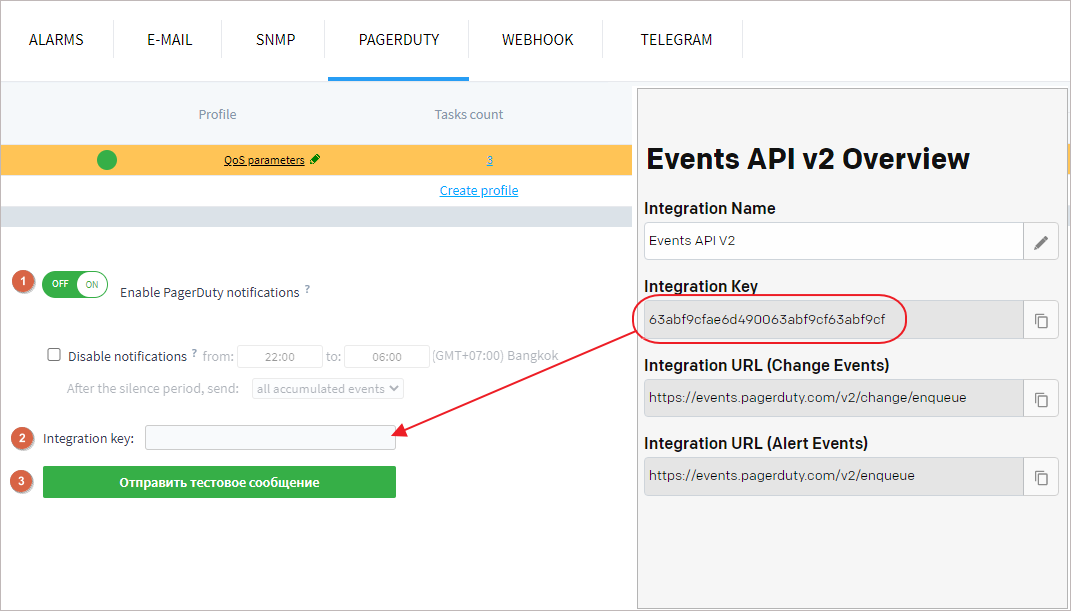The height and width of the screenshot is (611, 1071).
Task: Click help question mark beside Enable PagerDuty notifications
Action: pyautogui.click(x=307, y=289)
